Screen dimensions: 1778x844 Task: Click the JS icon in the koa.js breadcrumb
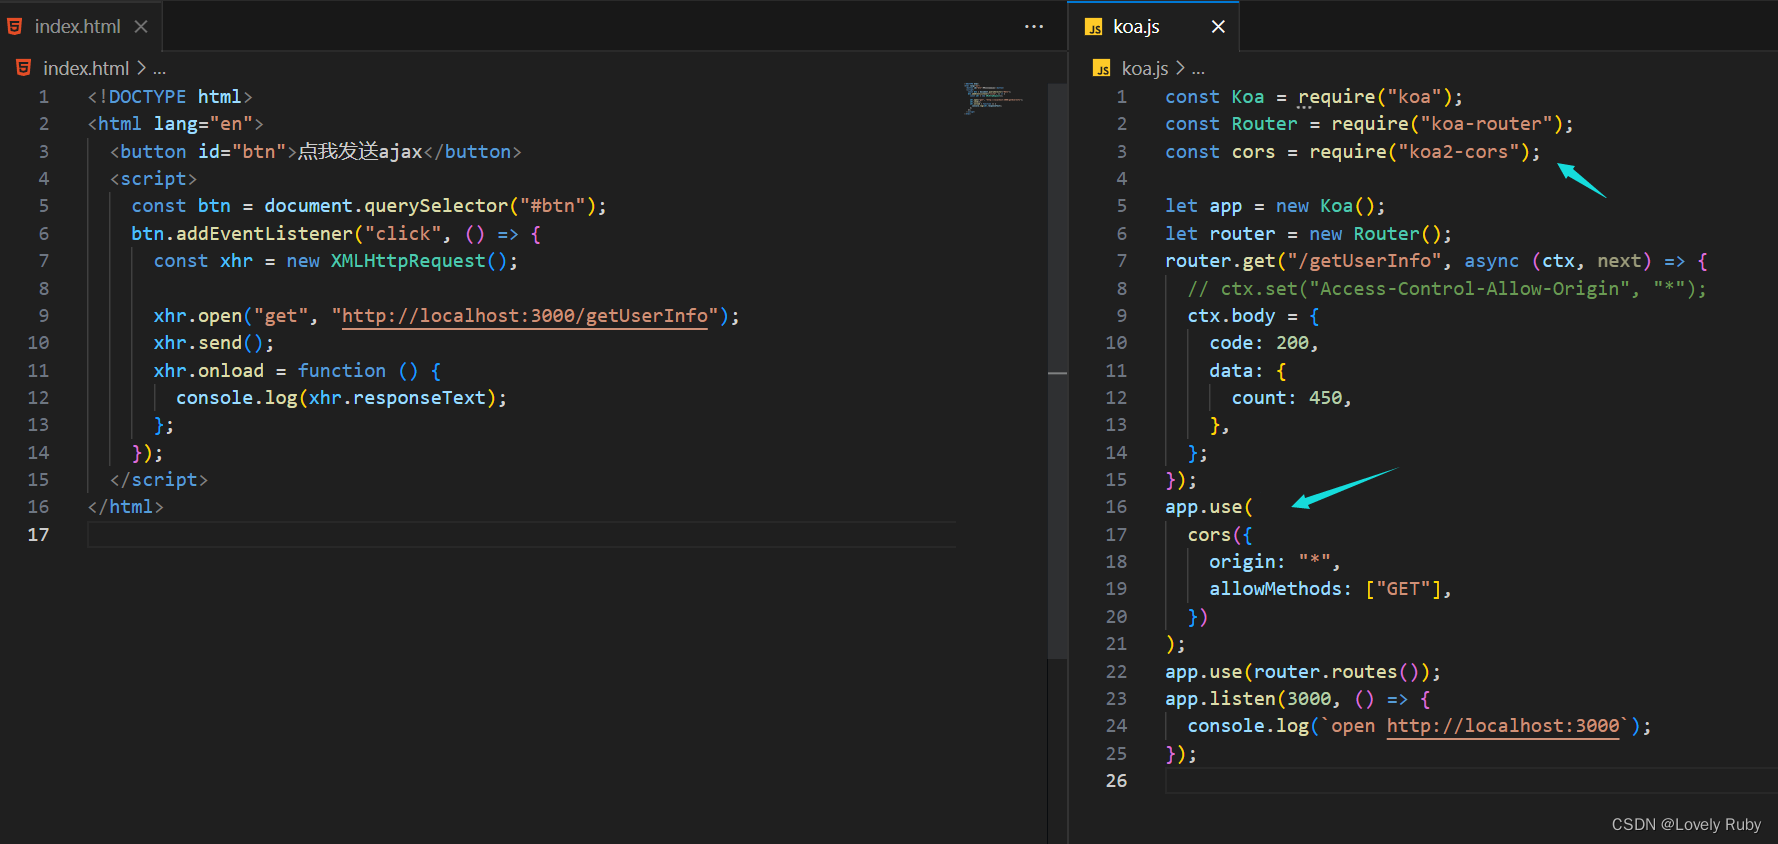pyautogui.click(x=1102, y=68)
